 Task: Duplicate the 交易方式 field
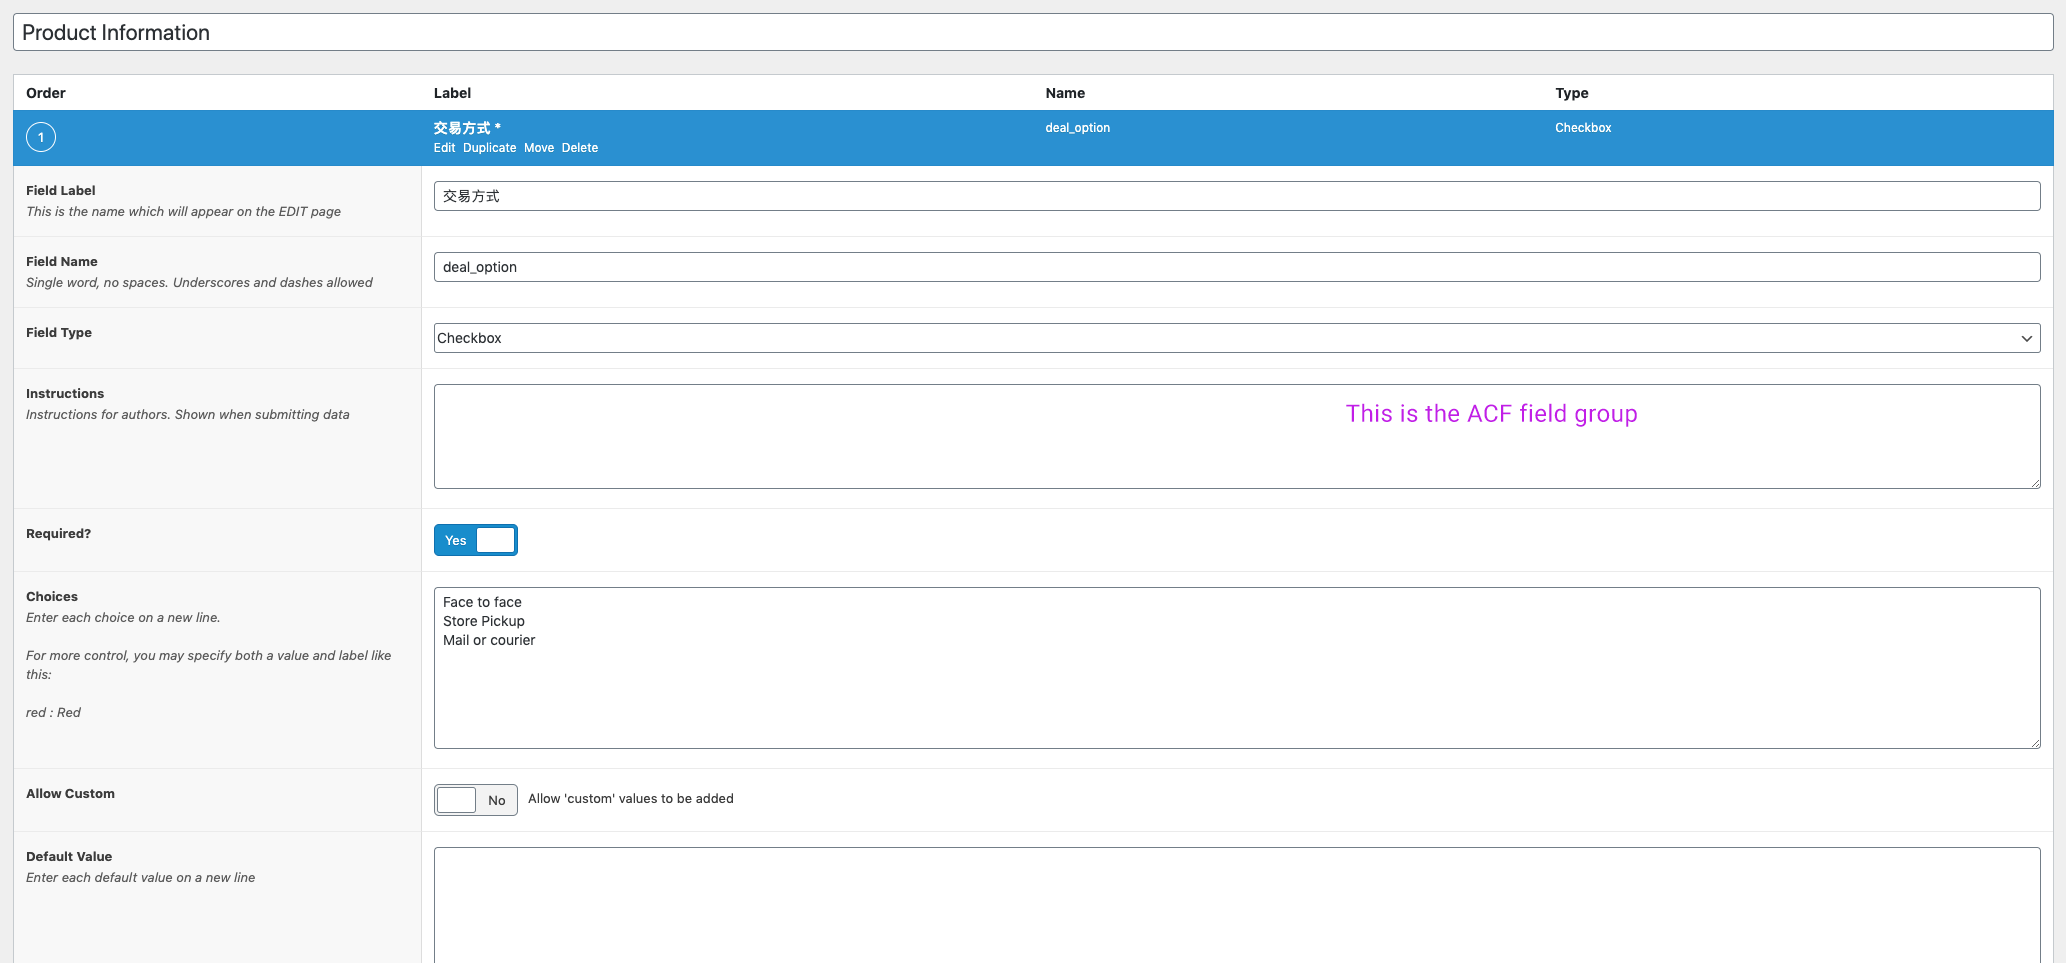click(489, 147)
